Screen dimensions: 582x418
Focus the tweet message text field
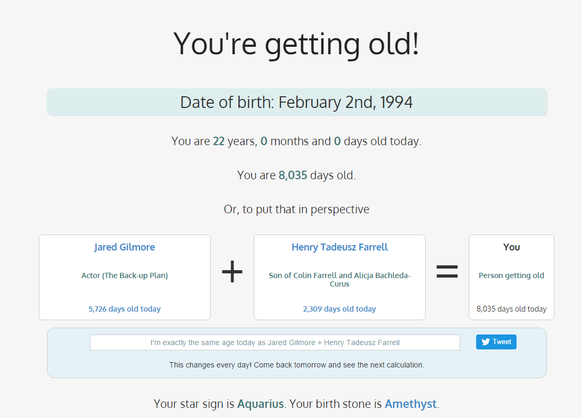[x=275, y=342]
